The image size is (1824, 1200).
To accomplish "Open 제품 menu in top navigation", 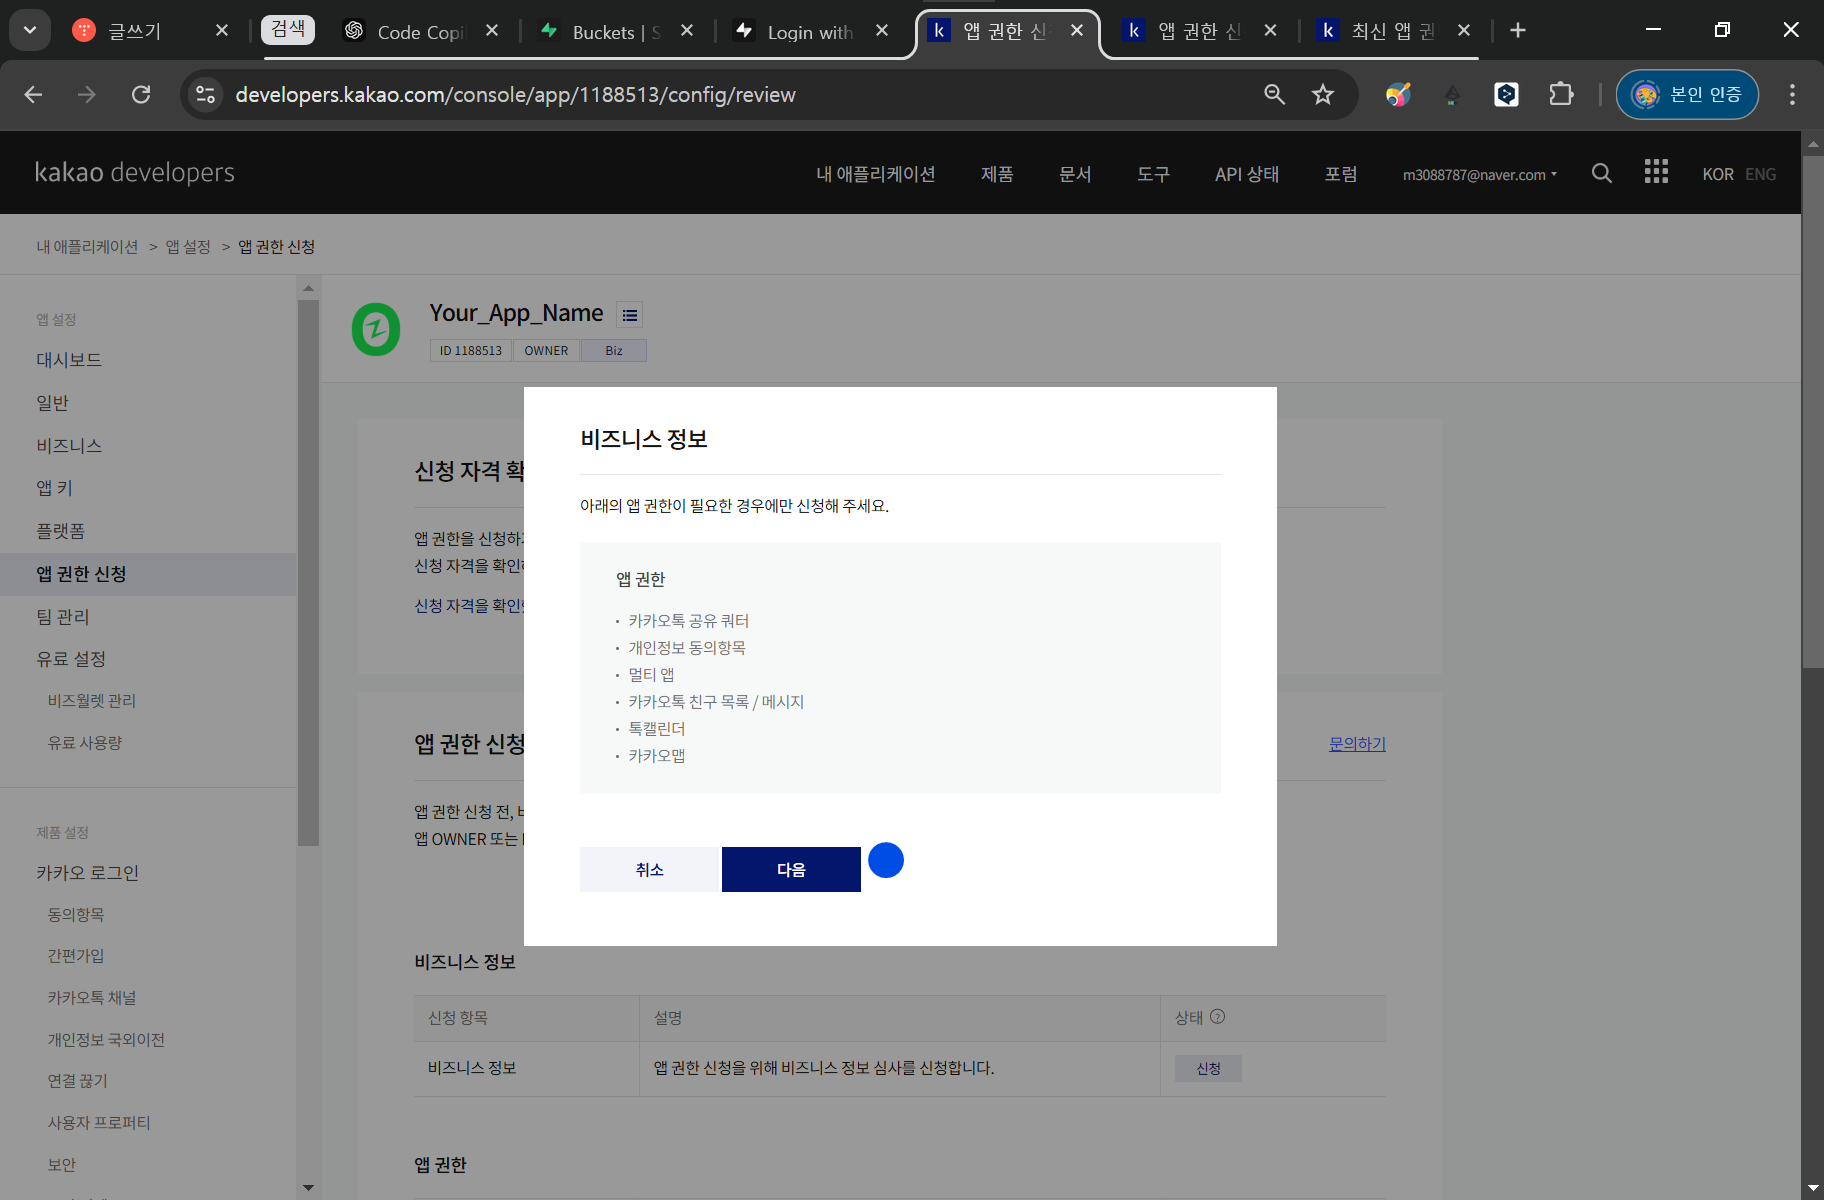I will pyautogui.click(x=997, y=174).
